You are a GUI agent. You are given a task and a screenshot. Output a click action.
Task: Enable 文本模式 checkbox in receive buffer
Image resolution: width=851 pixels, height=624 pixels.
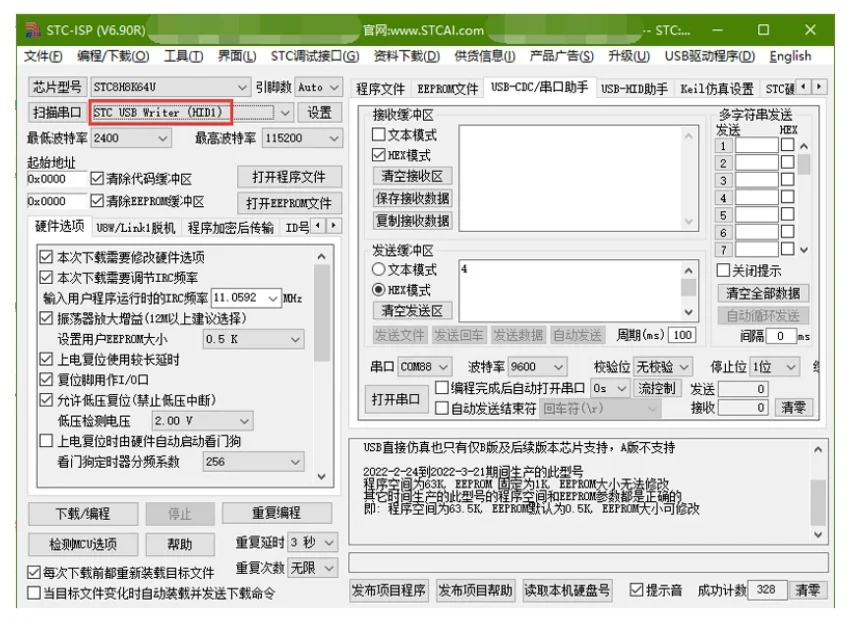[x=379, y=134]
